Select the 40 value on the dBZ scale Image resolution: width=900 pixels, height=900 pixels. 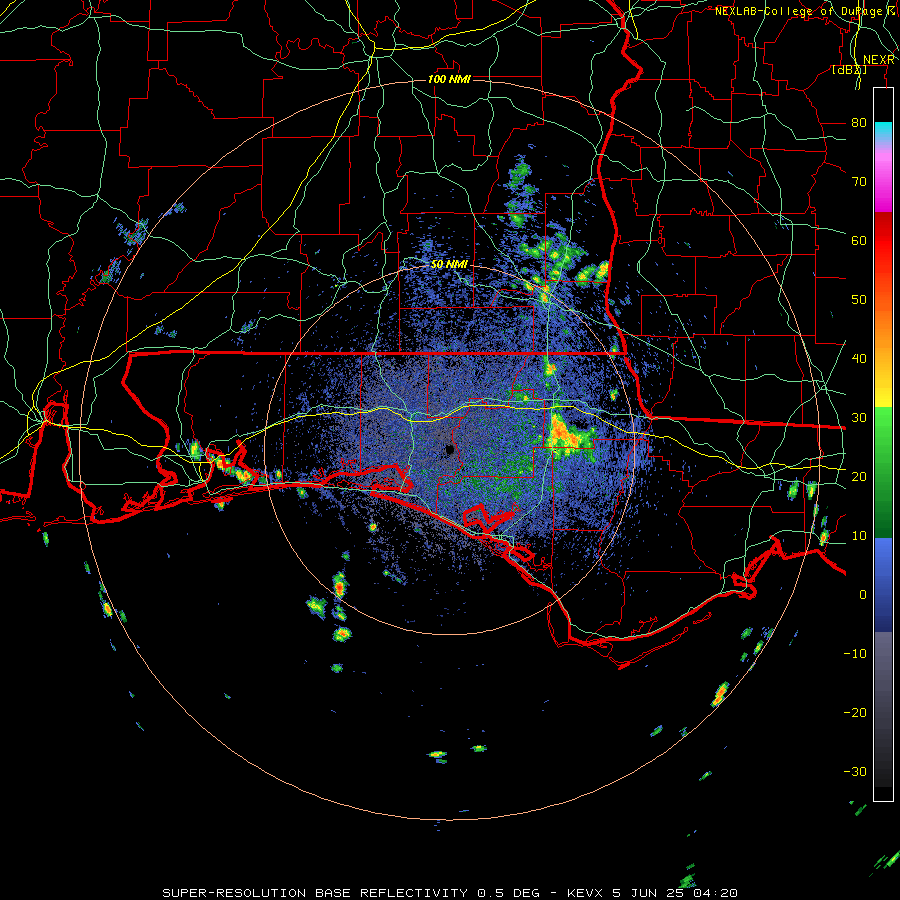(859, 359)
